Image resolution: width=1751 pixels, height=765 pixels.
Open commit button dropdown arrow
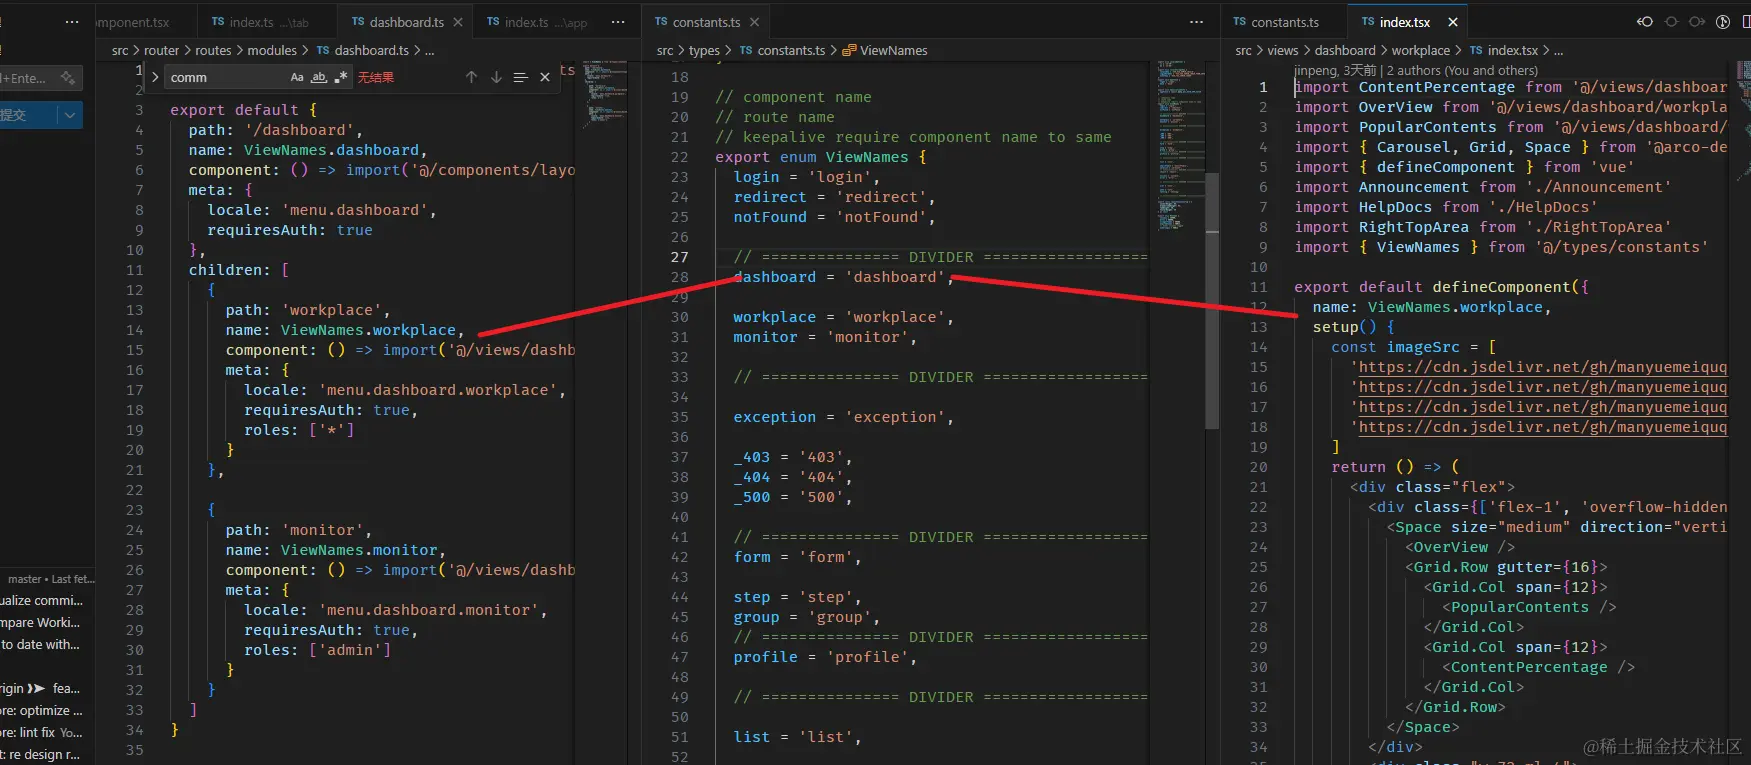[x=70, y=115]
